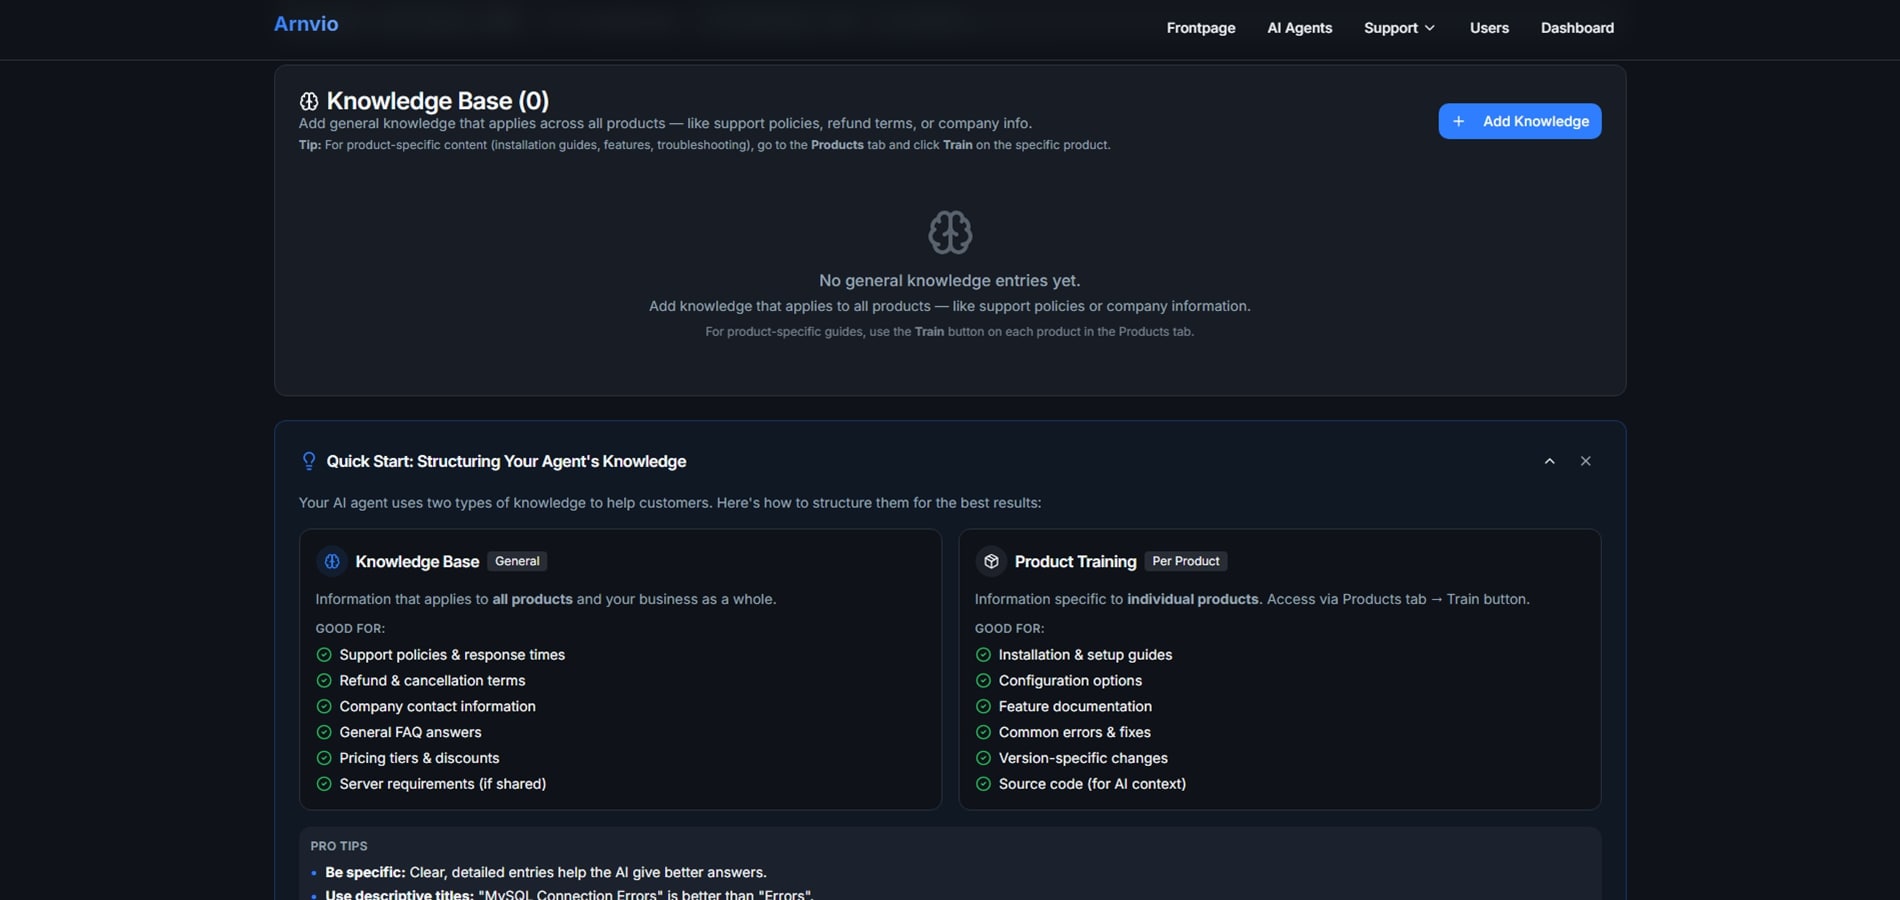Click the Add Knowledge button
1900x900 pixels.
[1519, 121]
